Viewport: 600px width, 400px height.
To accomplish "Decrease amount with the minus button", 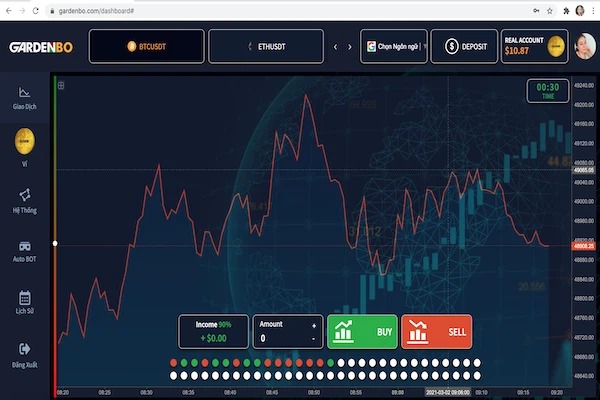I will pos(314,339).
